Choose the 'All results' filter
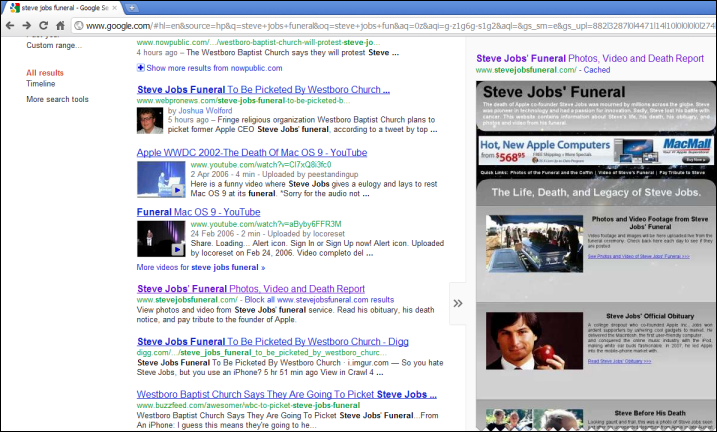 click(x=45, y=73)
